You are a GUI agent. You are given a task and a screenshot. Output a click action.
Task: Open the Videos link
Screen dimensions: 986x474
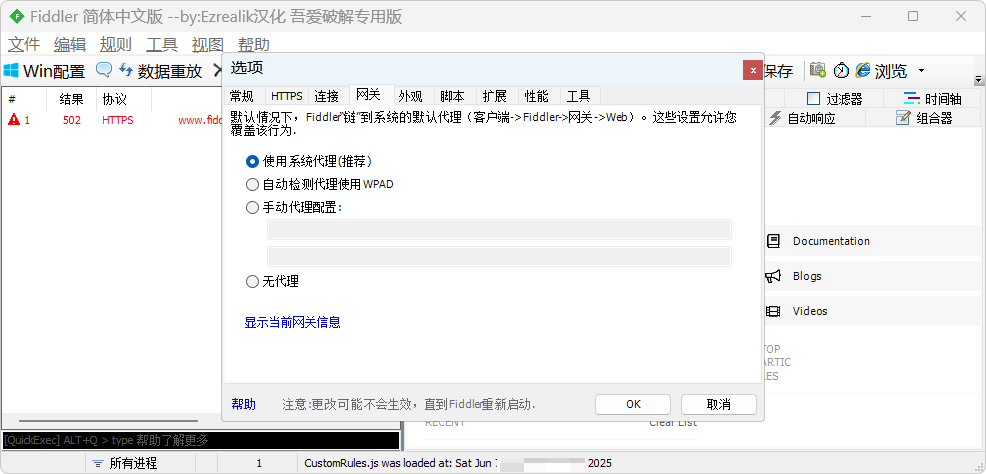click(810, 311)
